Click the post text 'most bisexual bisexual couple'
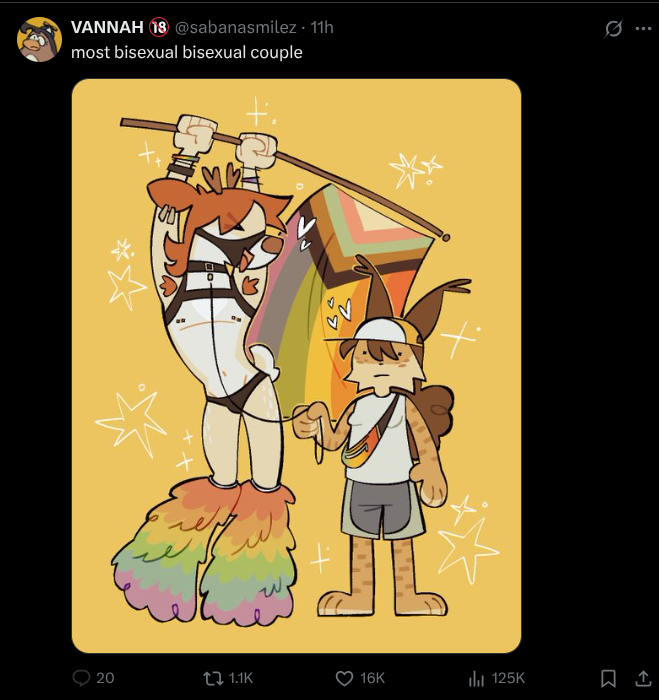The height and width of the screenshot is (700, 659). click(x=187, y=53)
